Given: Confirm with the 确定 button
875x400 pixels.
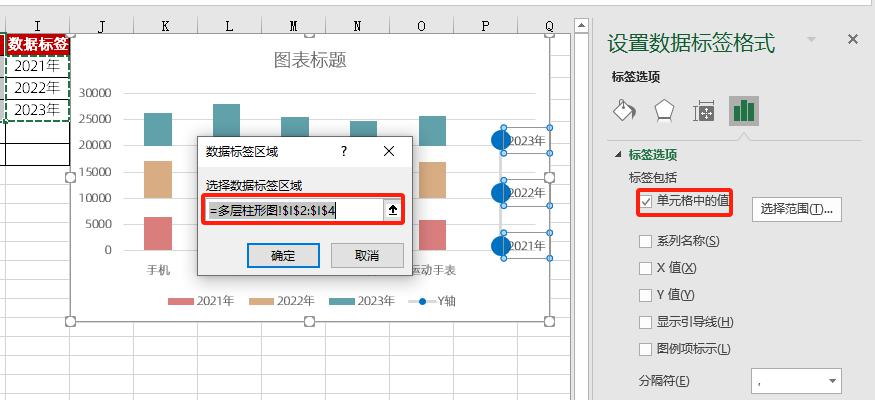Looking at the screenshot, I should [x=283, y=256].
